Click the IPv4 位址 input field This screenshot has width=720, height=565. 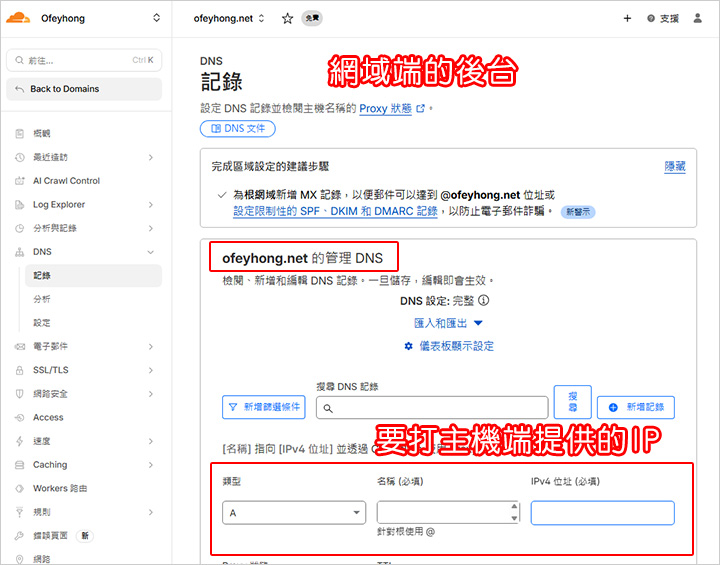pyautogui.click(x=602, y=513)
